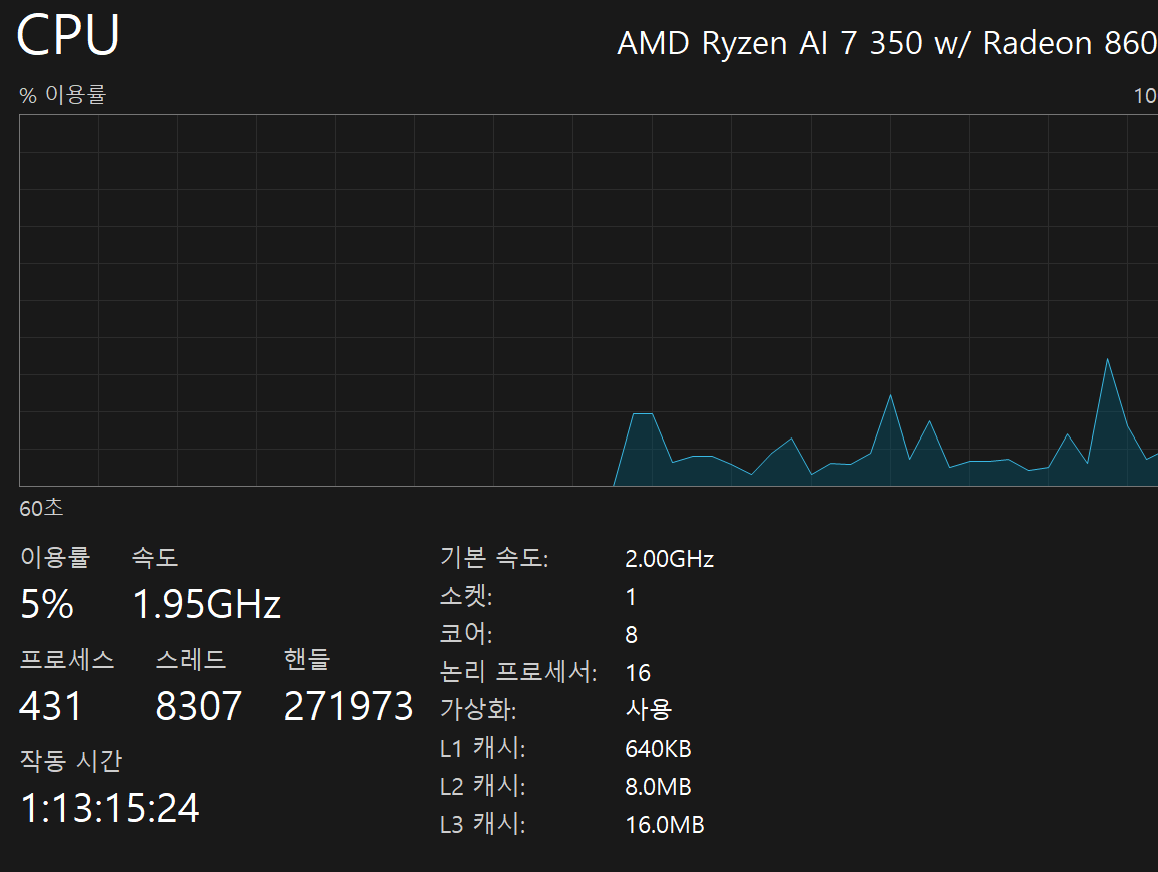The width and height of the screenshot is (1158, 872).
Task: Click the 기본 속도 label
Action: tap(494, 559)
